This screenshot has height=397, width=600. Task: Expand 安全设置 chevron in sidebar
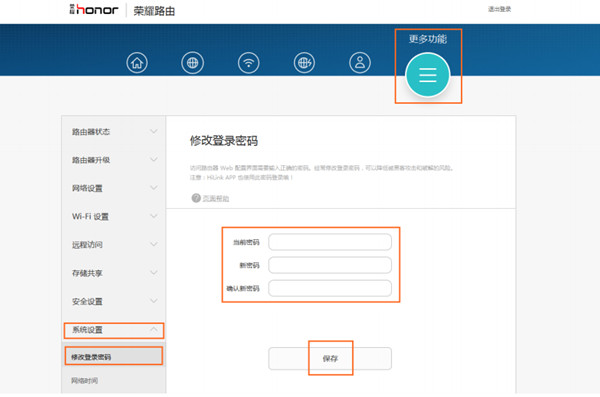click(154, 301)
